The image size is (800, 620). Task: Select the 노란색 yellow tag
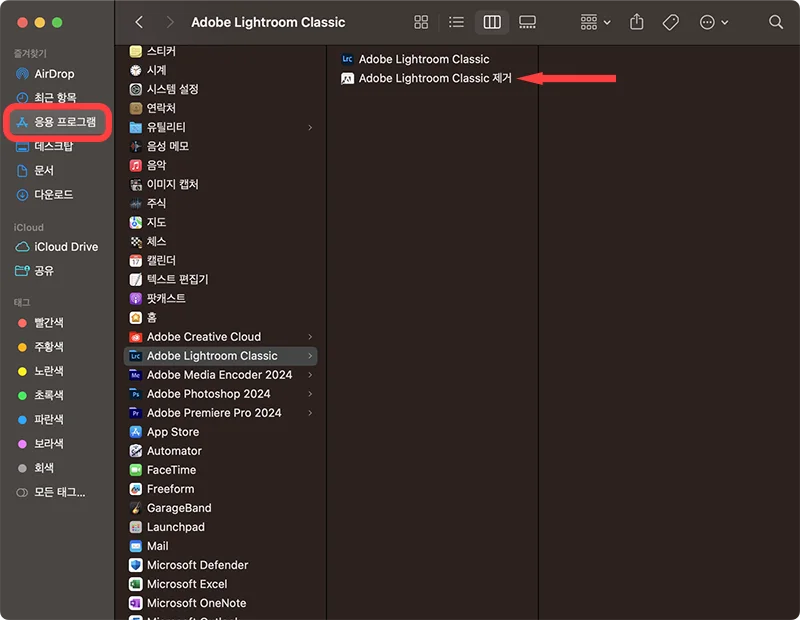41,371
